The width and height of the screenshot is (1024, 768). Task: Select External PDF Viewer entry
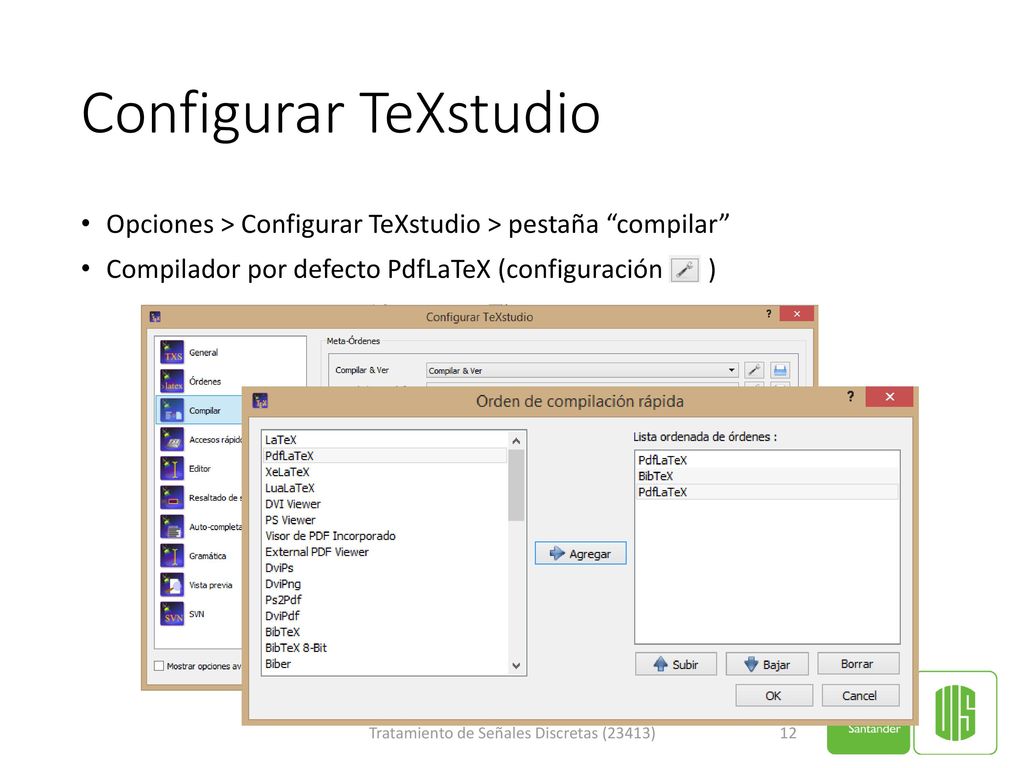click(x=385, y=552)
